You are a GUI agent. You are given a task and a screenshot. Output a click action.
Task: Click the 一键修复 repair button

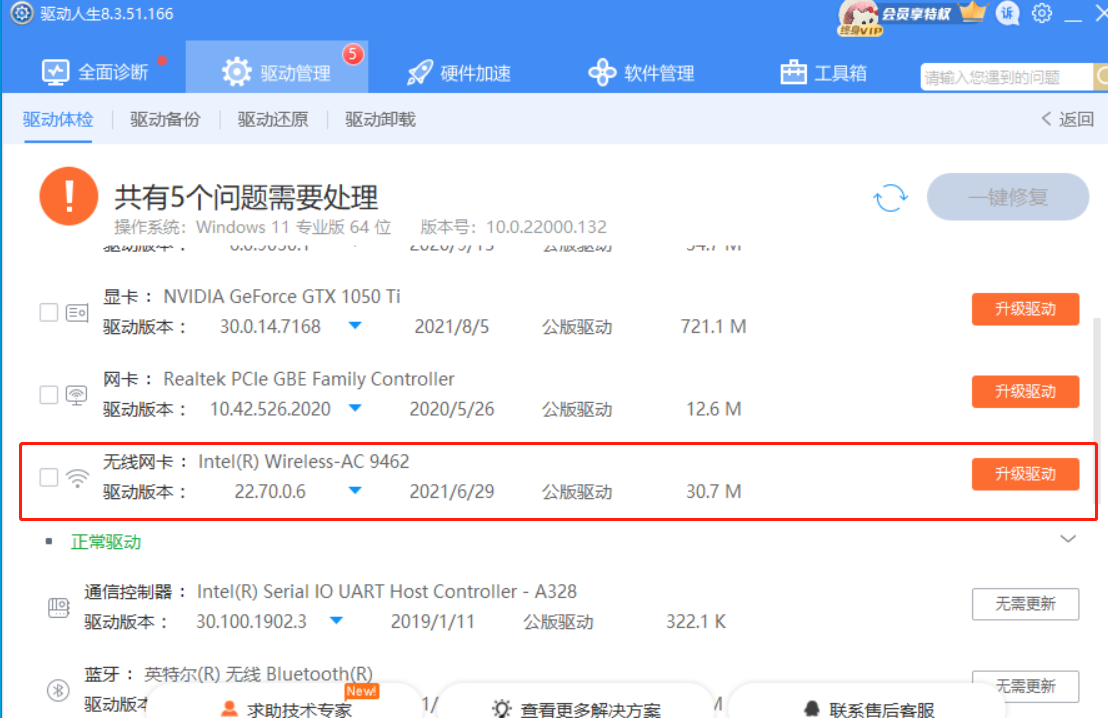coord(1007,197)
